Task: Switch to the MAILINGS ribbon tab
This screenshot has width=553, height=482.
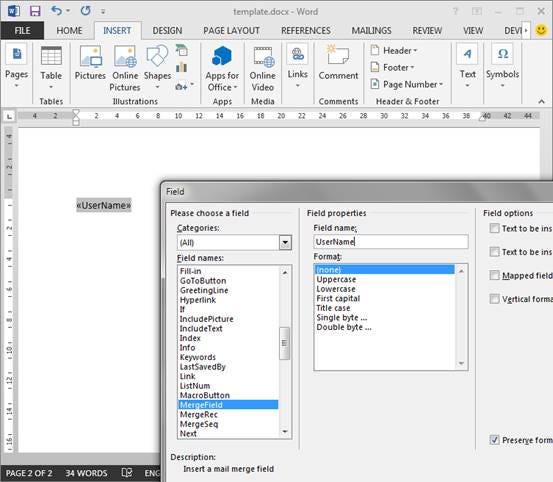Action: tap(371, 31)
